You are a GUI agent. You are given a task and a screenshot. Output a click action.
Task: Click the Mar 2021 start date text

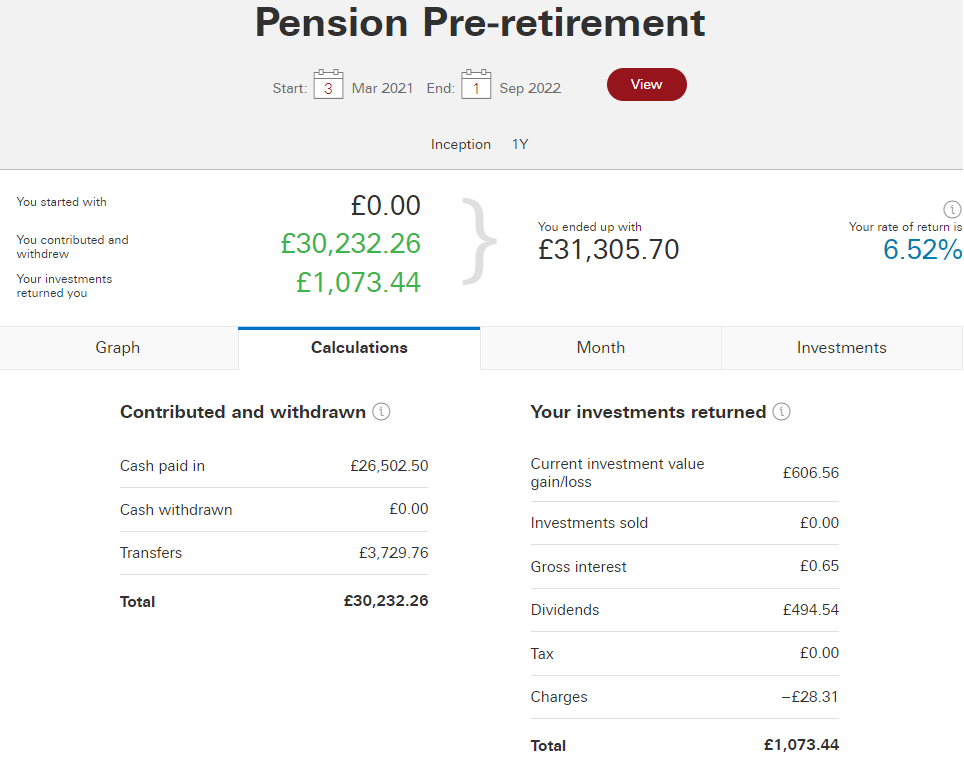(382, 89)
